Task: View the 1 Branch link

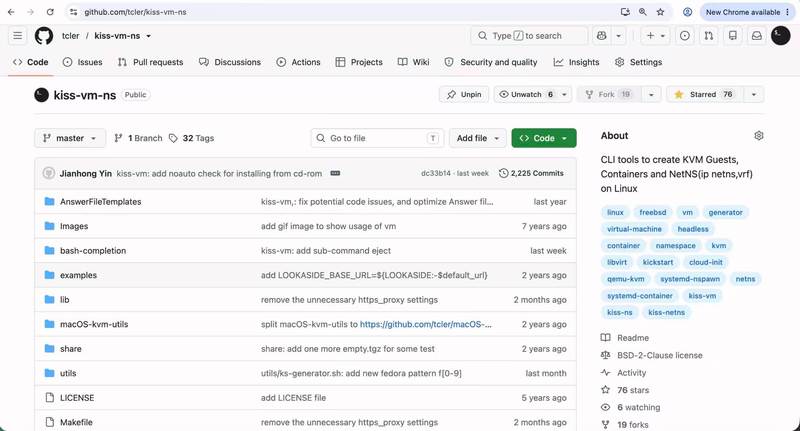Action: tap(138, 138)
